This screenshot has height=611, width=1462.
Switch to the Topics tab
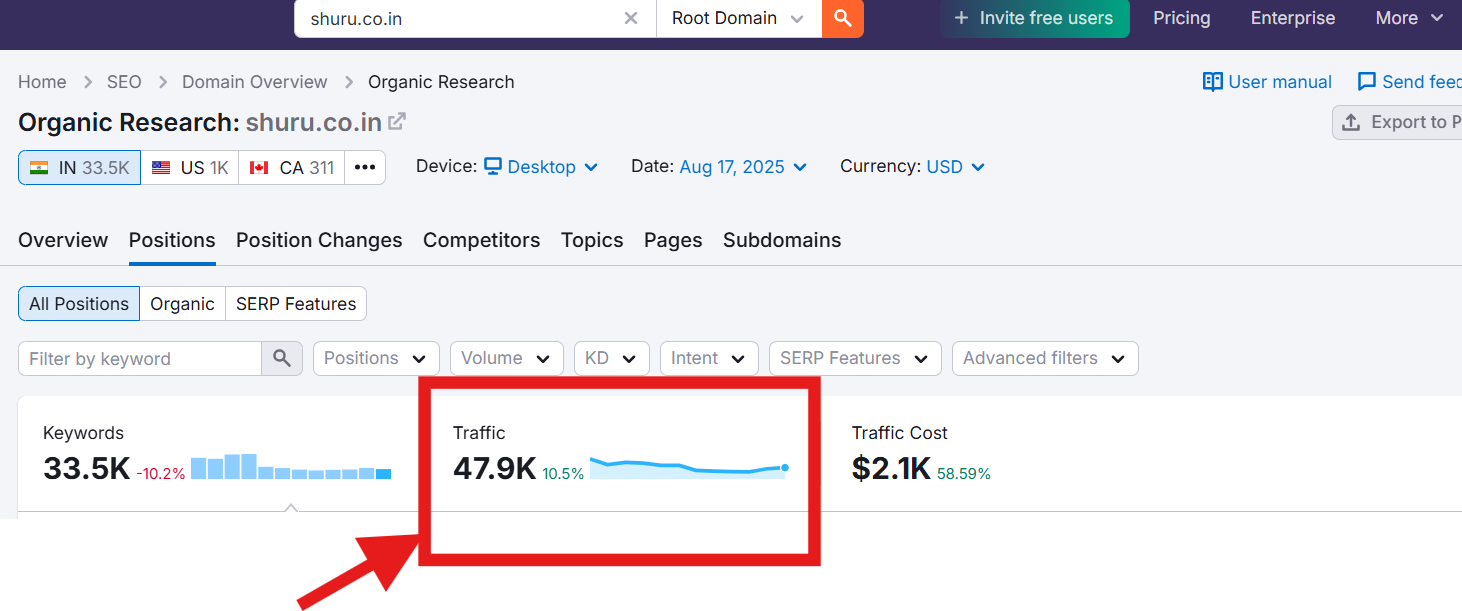(592, 240)
